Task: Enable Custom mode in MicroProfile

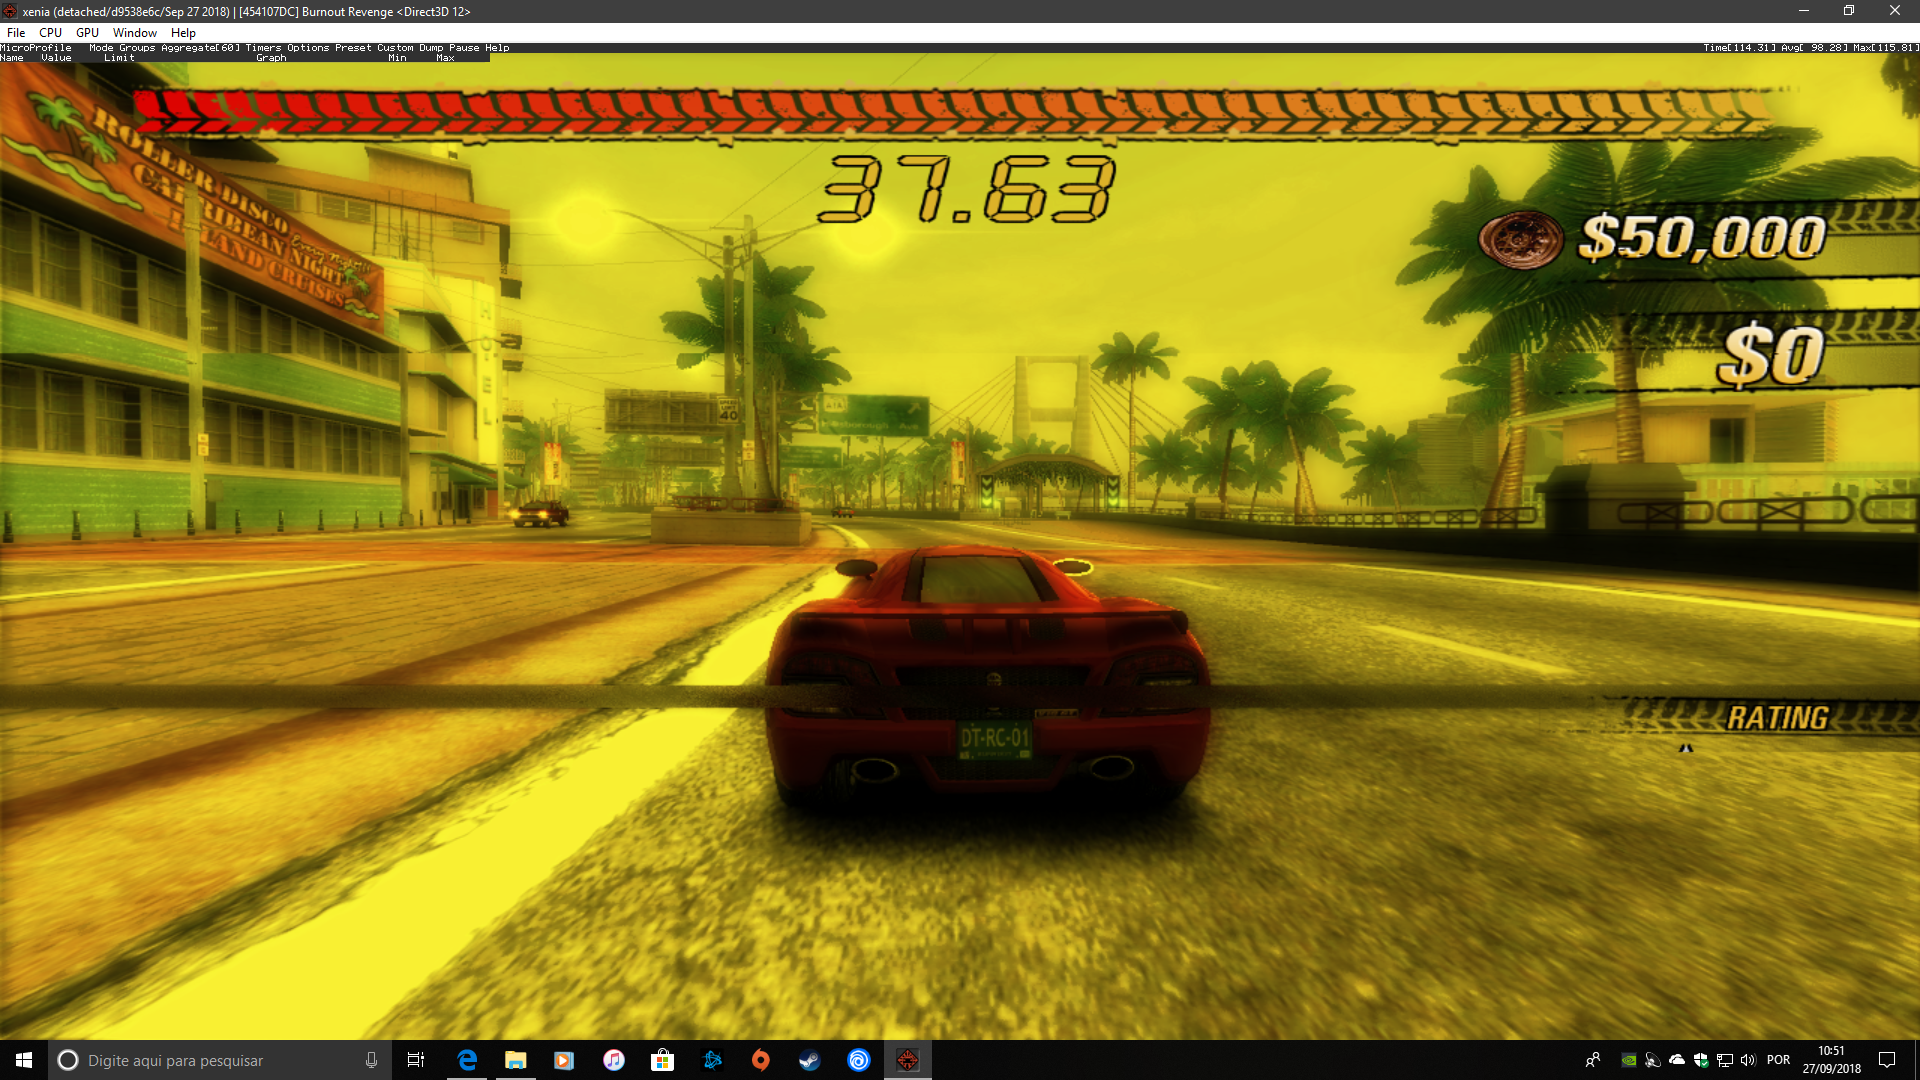Action: pyautogui.click(x=396, y=47)
